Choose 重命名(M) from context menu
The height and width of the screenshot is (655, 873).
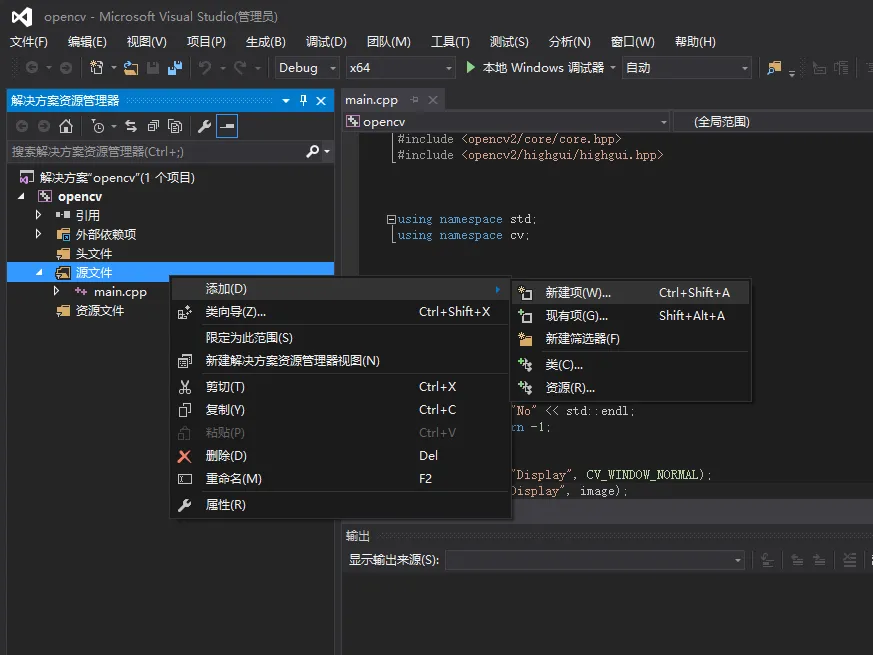point(340,479)
